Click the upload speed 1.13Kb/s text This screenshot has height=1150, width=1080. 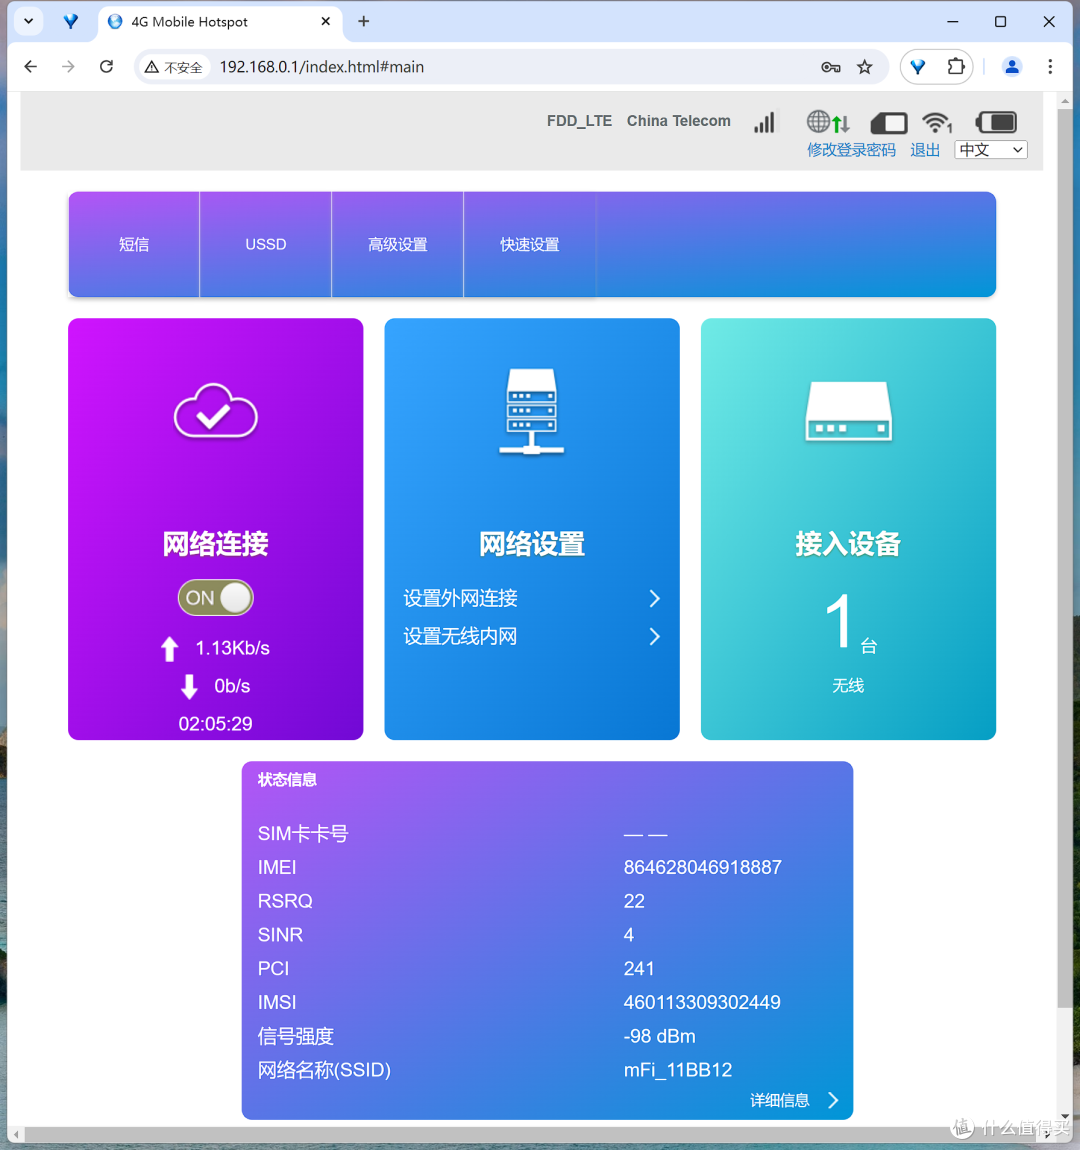click(232, 648)
